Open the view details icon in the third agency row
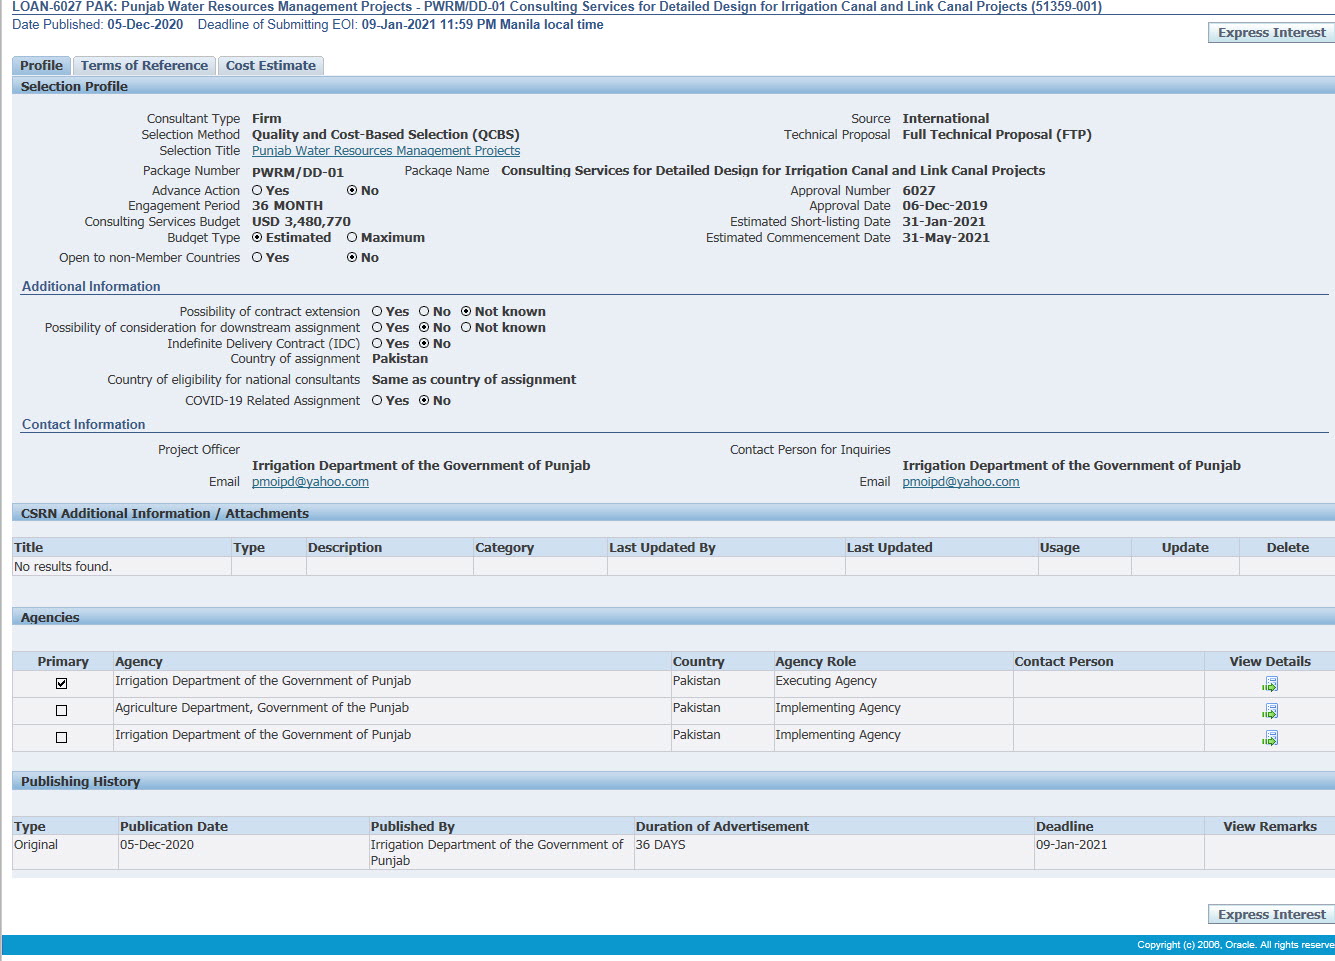Viewport: 1335px width, 961px height. [1270, 738]
